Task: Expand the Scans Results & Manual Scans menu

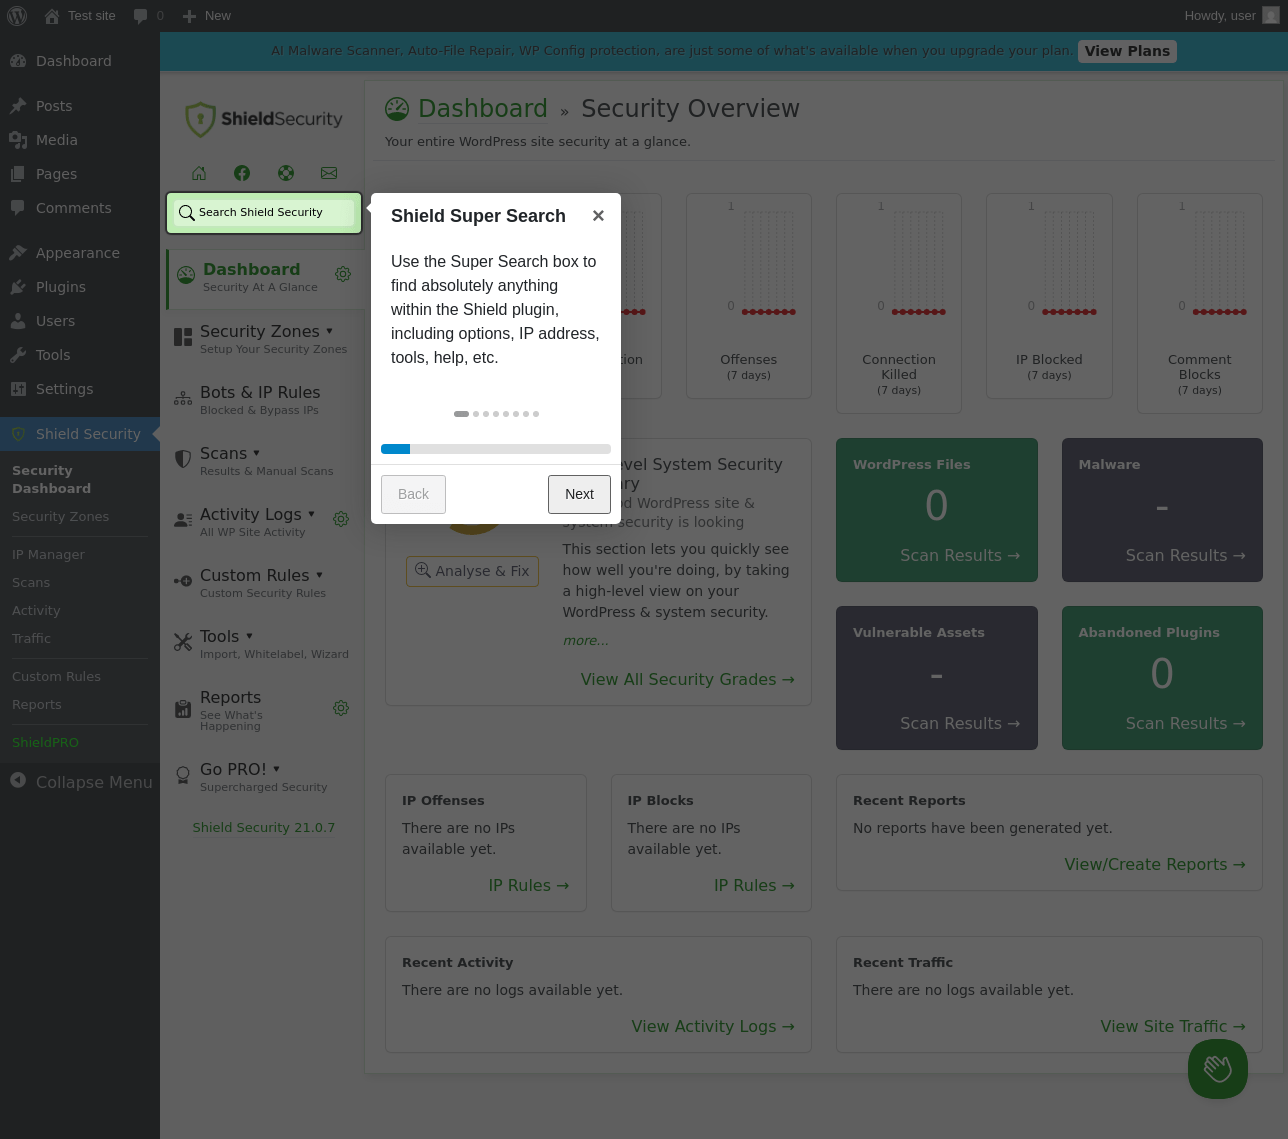Action: tap(256, 453)
